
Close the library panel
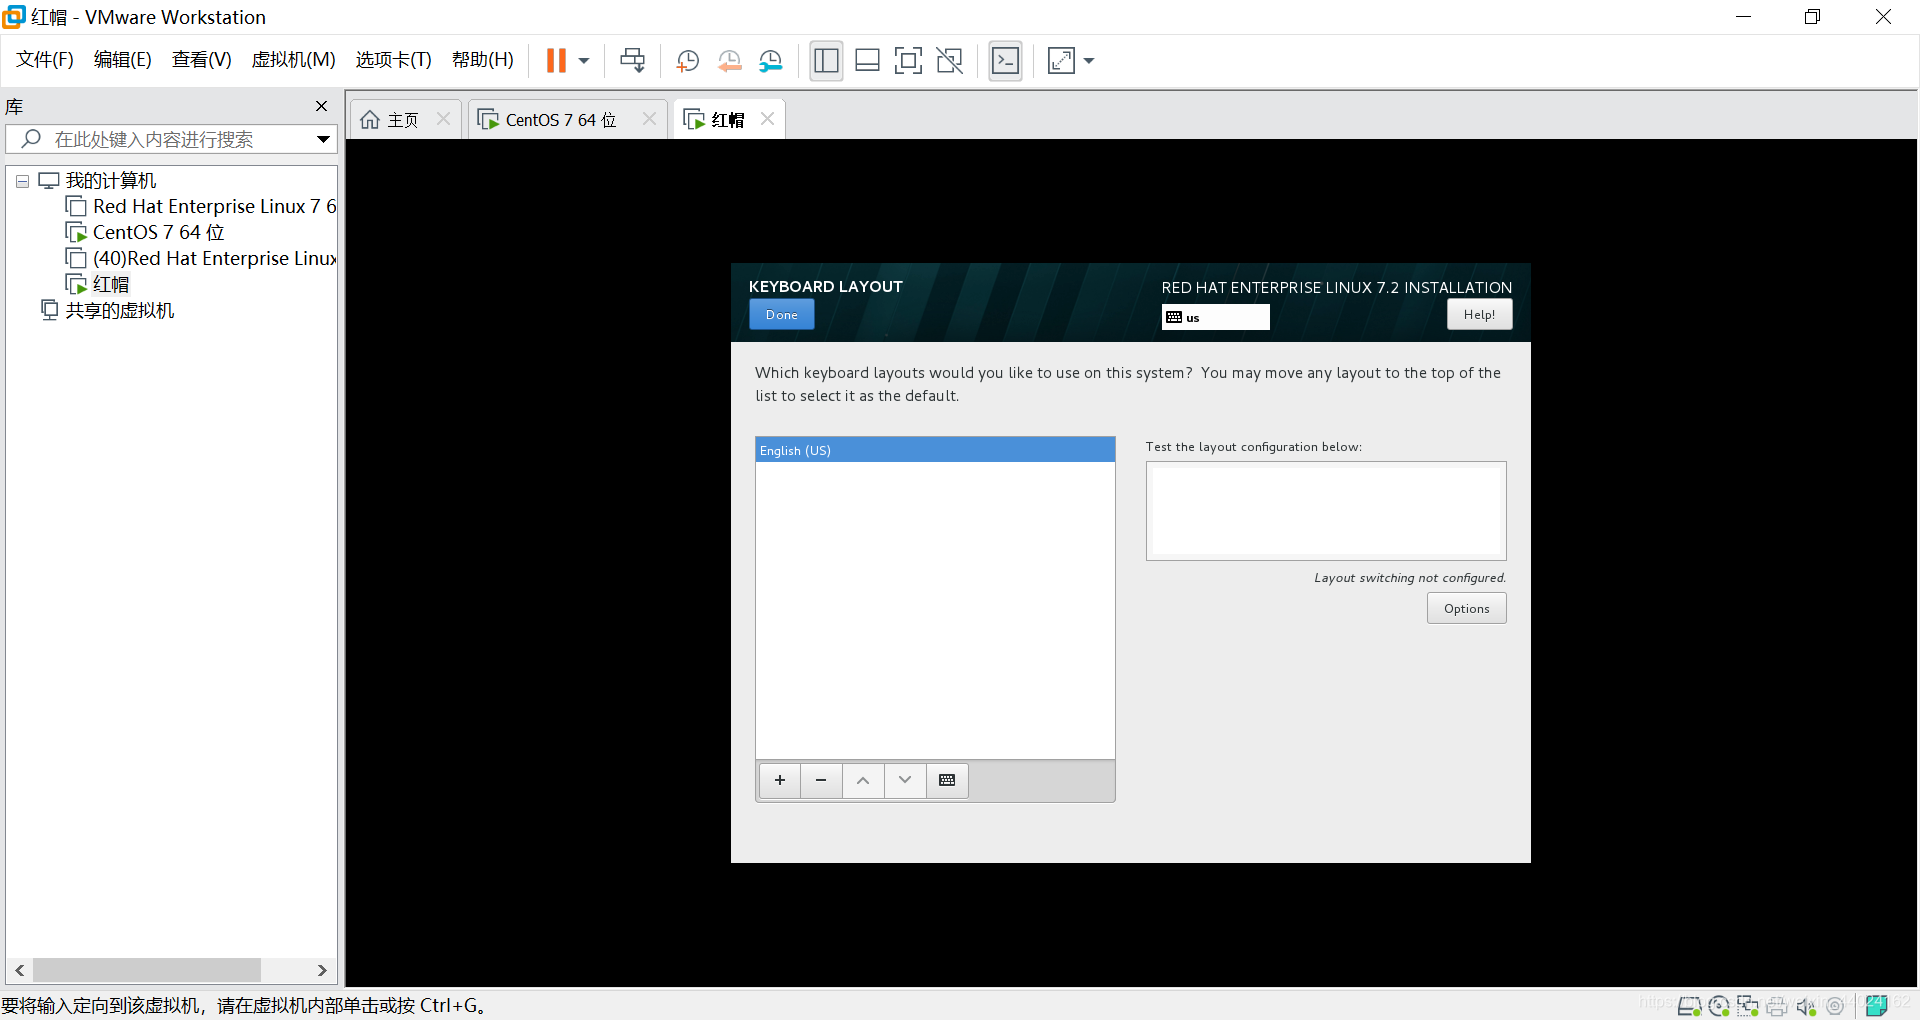coord(321,106)
